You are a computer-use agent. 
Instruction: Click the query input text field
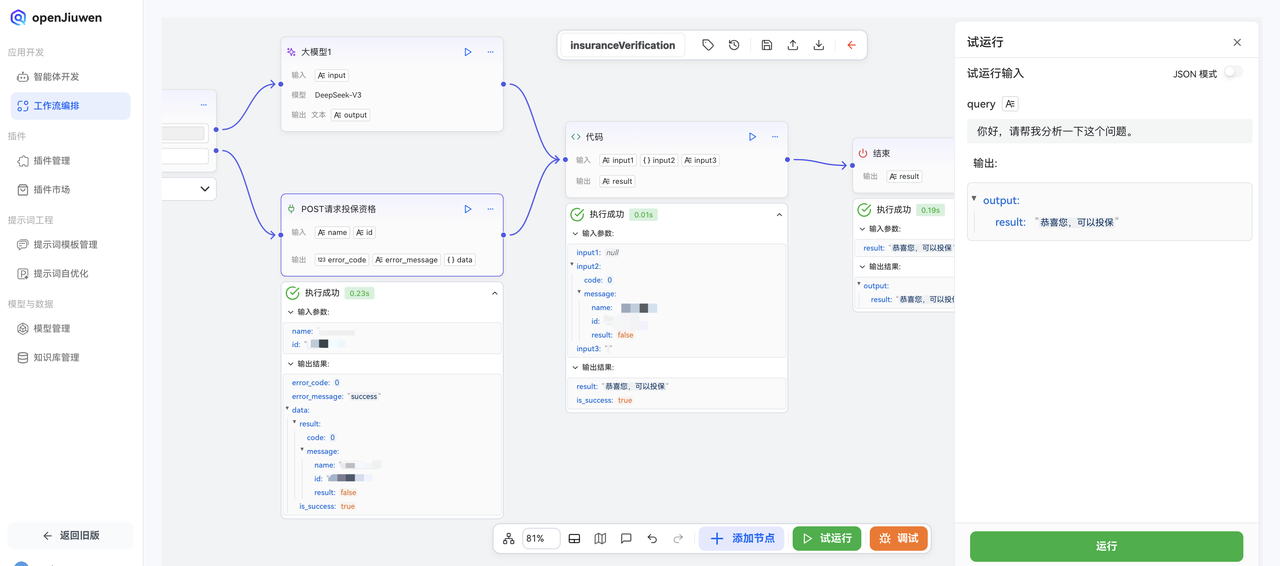coord(1109,131)
